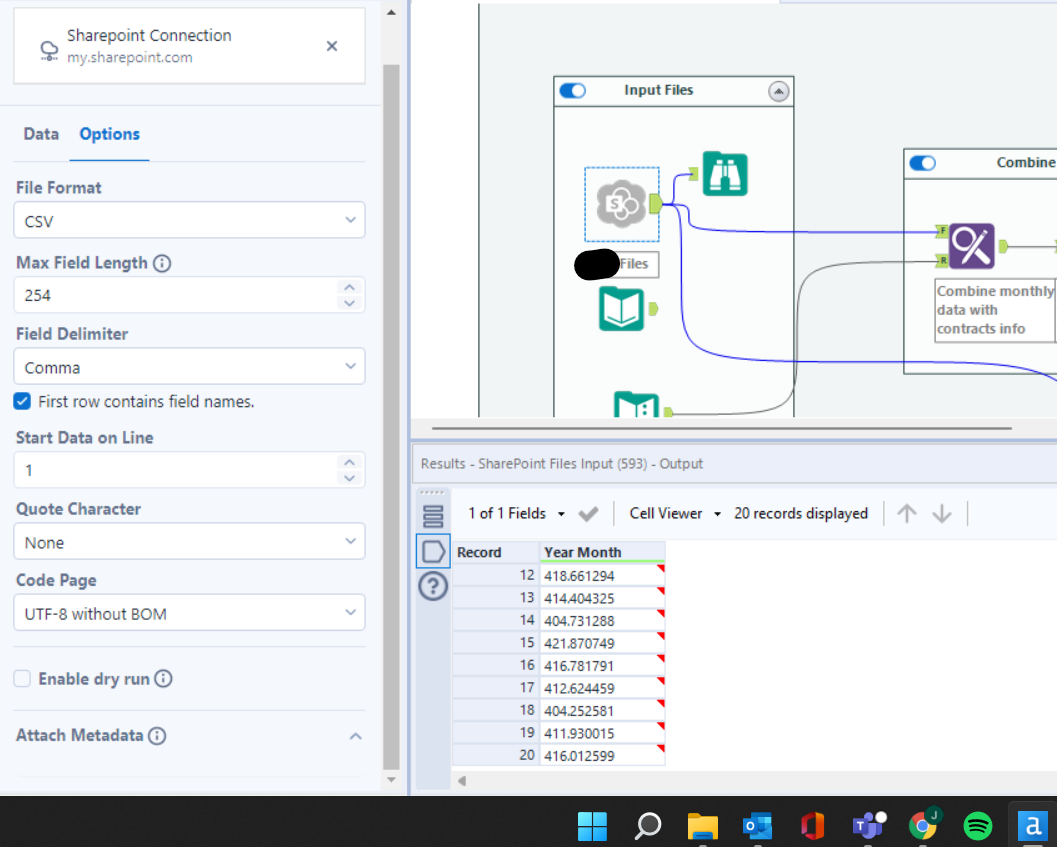Toggle off the Input Files container
Viewport: 1057px width, 847px height.
click(573, 91)
